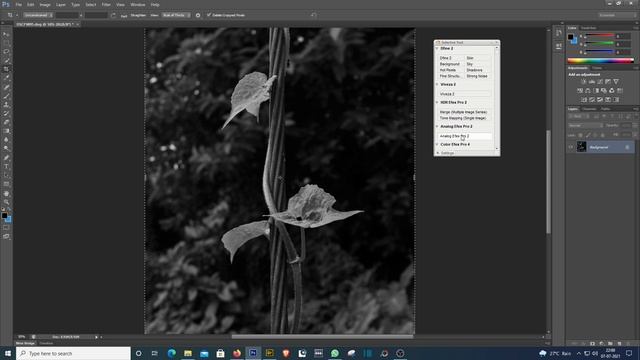Open the layer blend mode dropdown
This screenshot has height=360, width=640.
click(585, 126)
